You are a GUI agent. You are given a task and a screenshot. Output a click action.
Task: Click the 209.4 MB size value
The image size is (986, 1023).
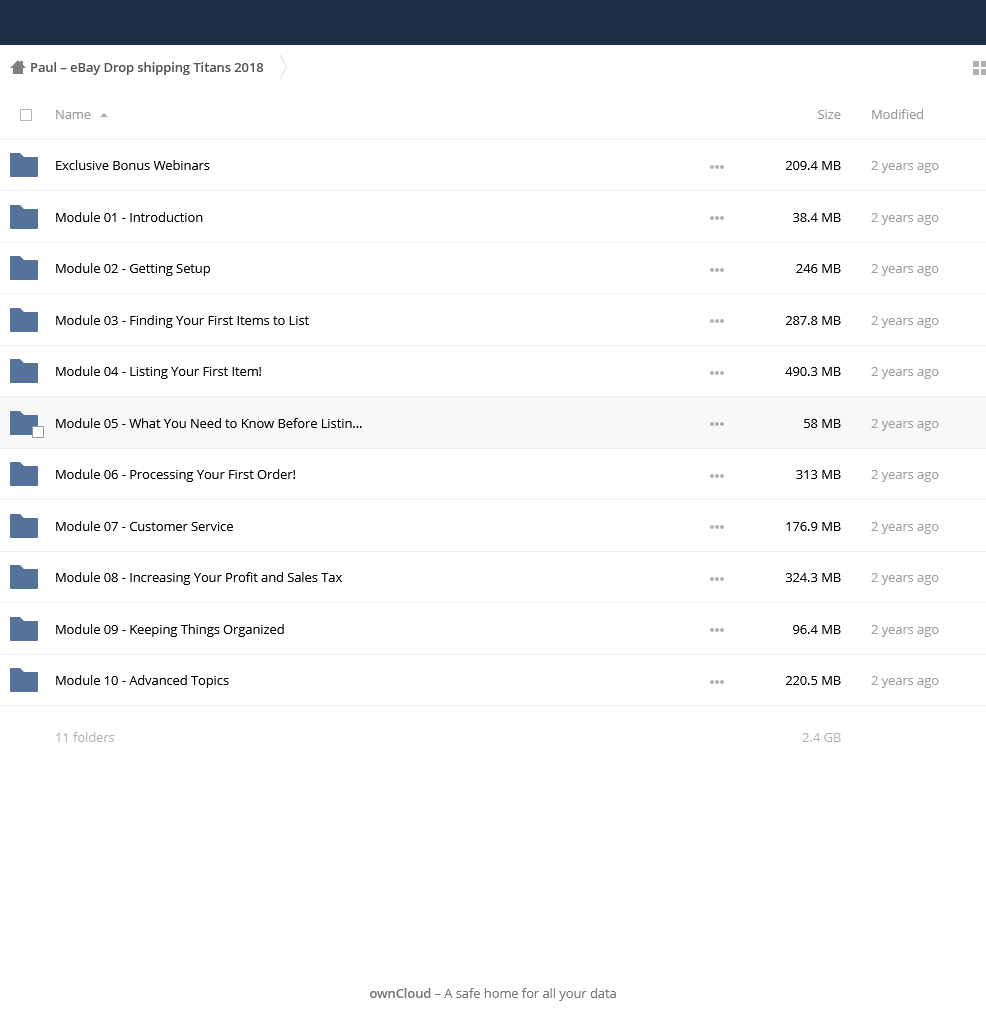tap(813, 165)
